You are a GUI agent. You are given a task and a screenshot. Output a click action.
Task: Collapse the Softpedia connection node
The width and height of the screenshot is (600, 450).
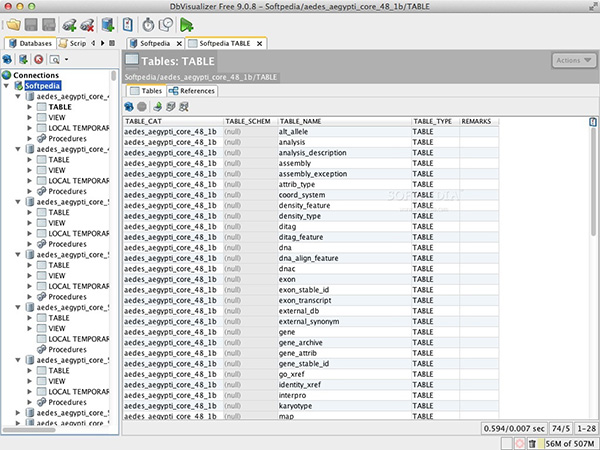coord(6,86)
